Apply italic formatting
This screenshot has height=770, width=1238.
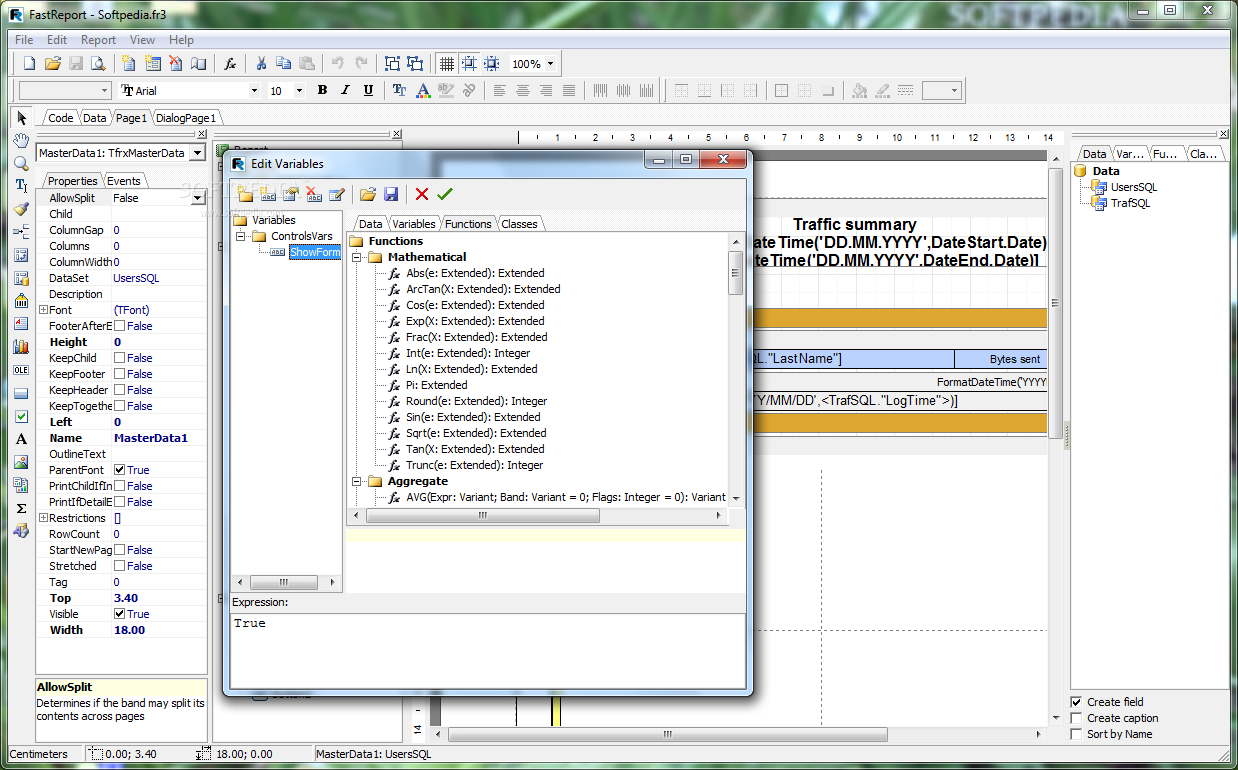tap(345, 90)
